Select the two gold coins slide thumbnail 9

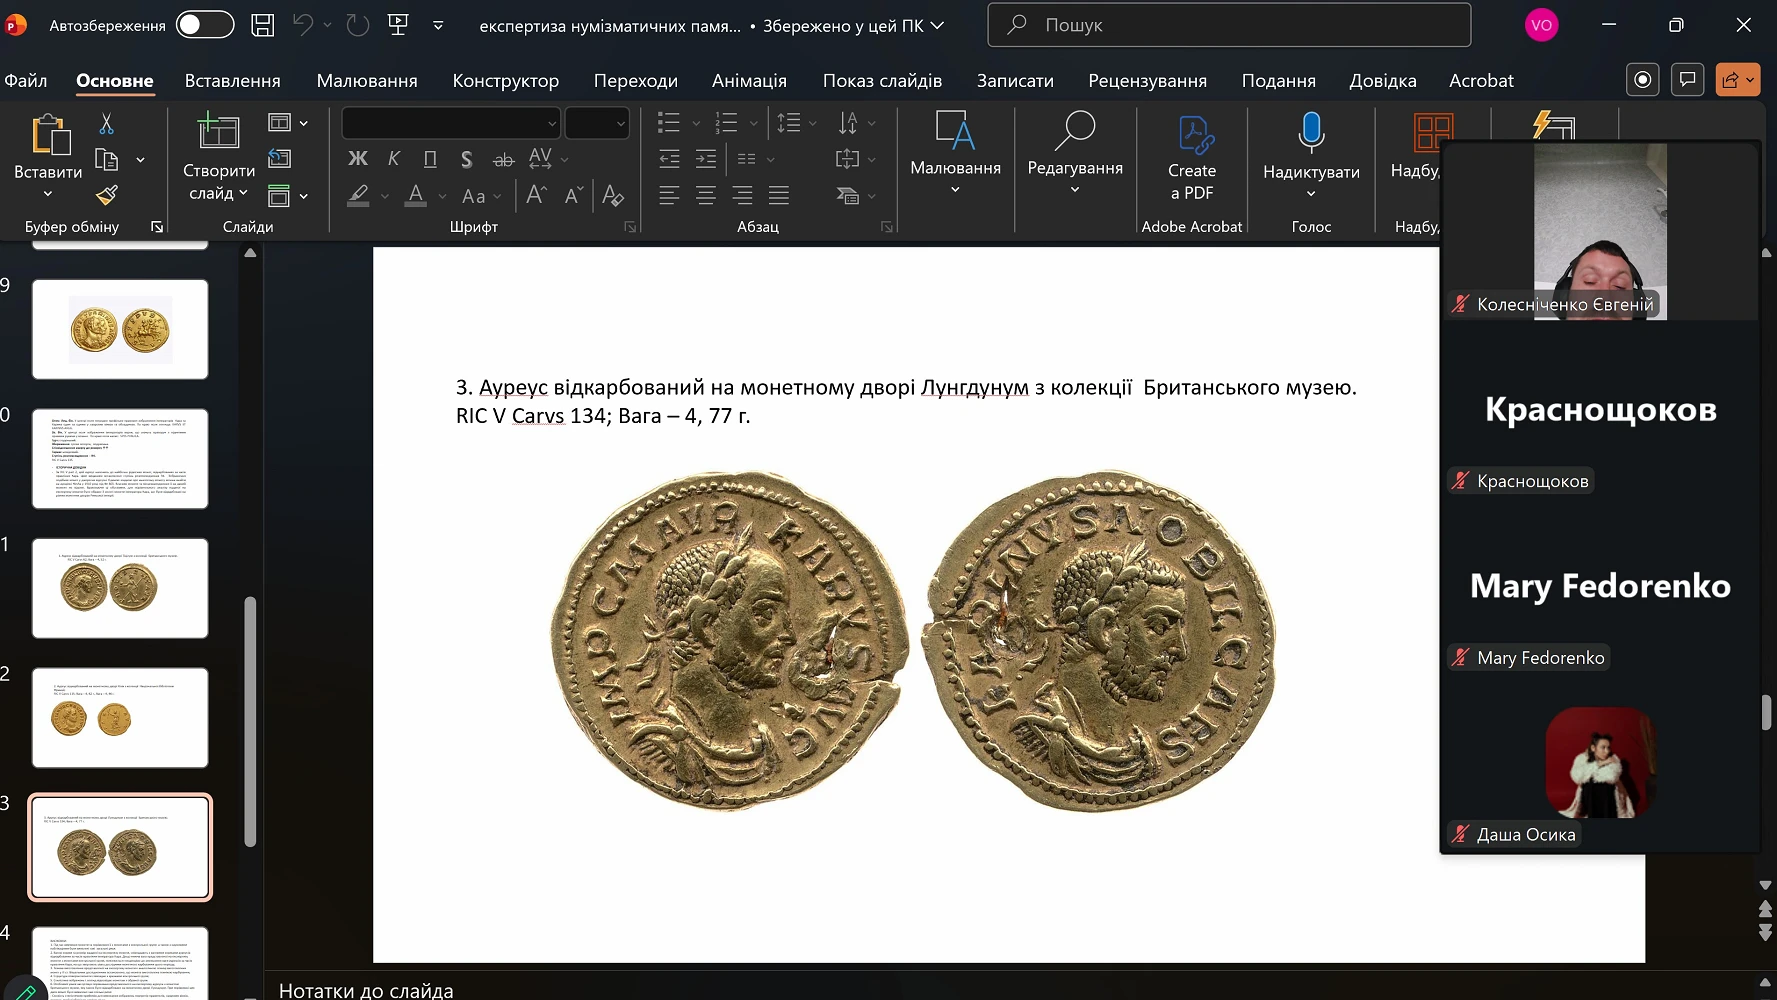coord(120,329)
